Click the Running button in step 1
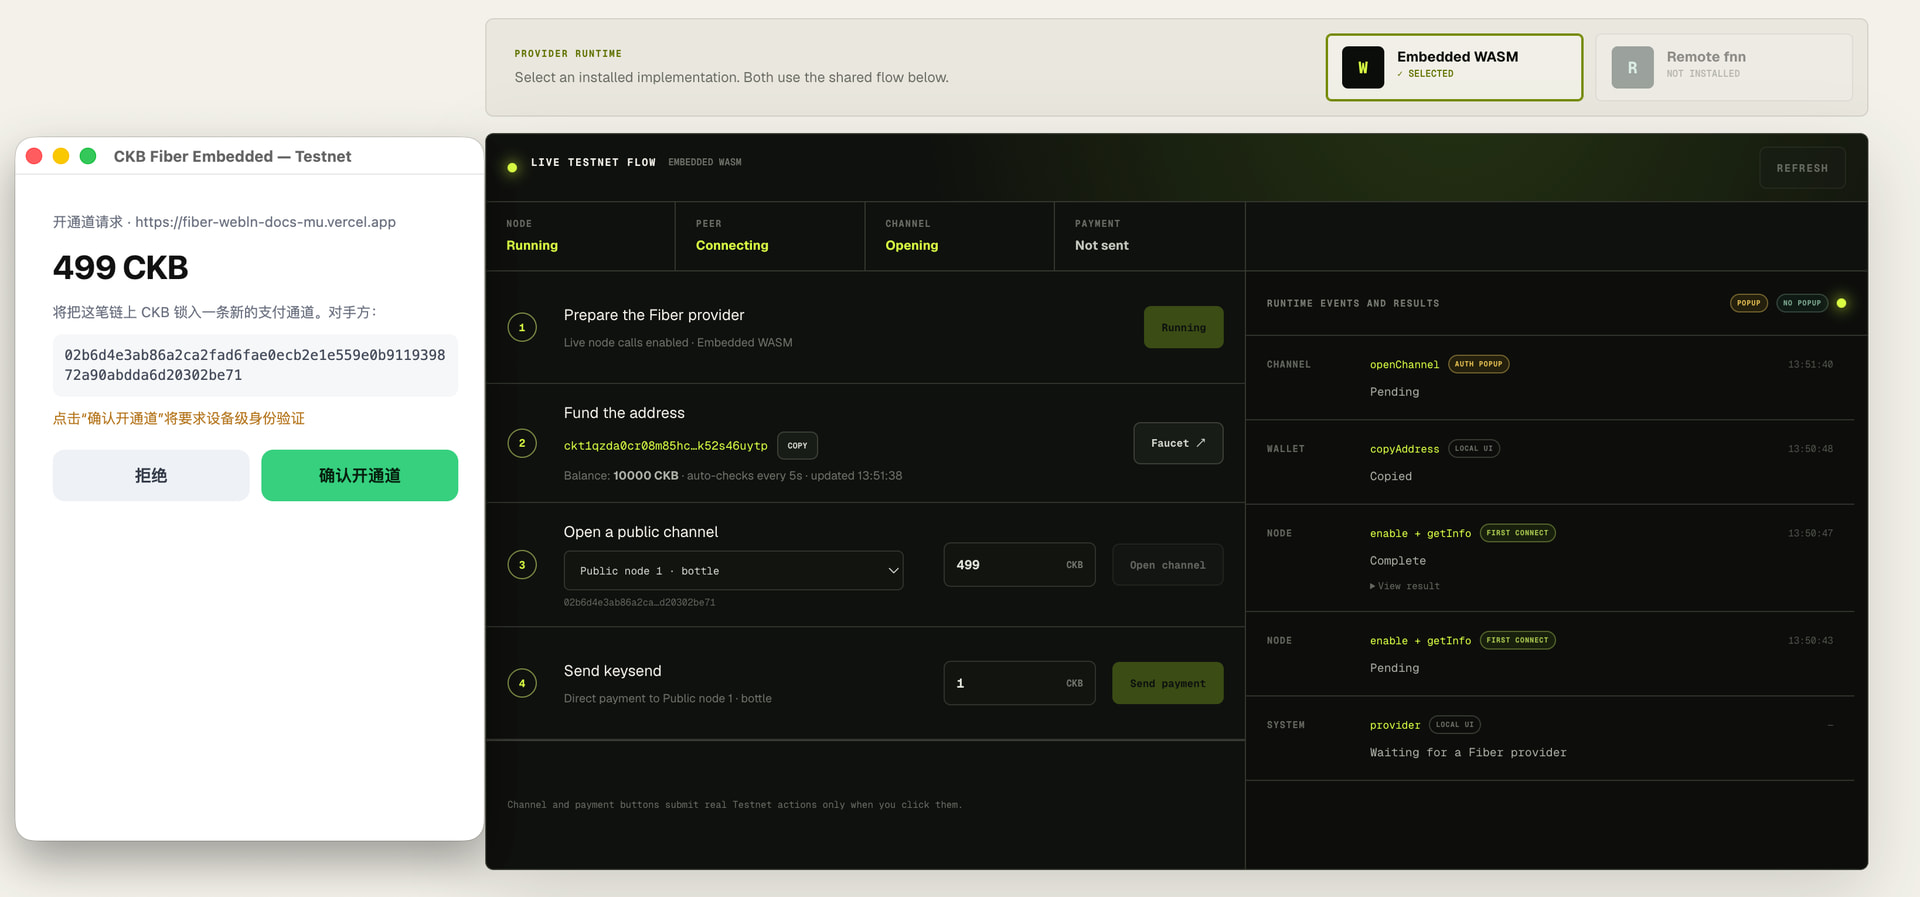The height and width of the screenshot is (897, 1920). 1183,327
